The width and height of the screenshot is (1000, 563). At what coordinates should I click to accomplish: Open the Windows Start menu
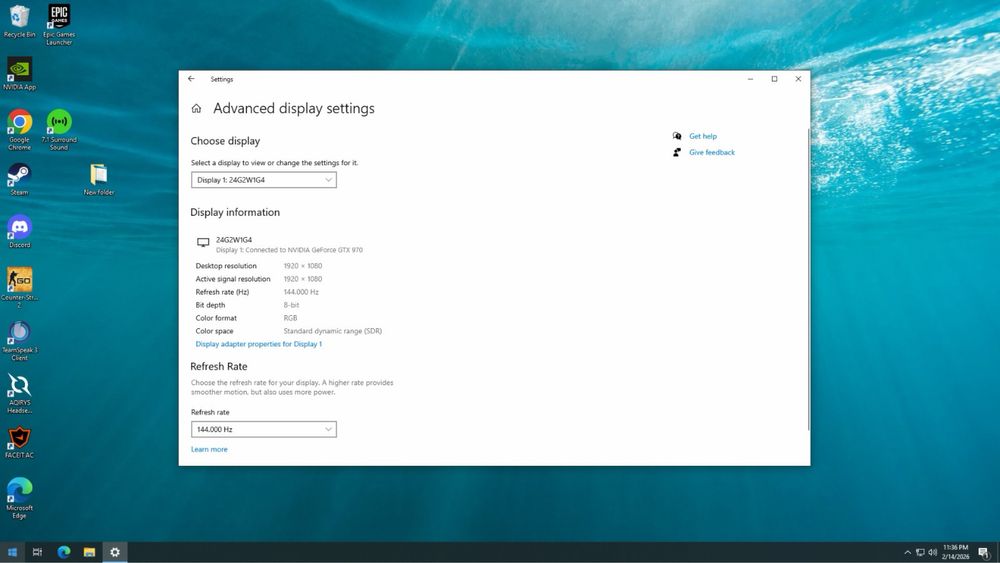click(12, 552)
